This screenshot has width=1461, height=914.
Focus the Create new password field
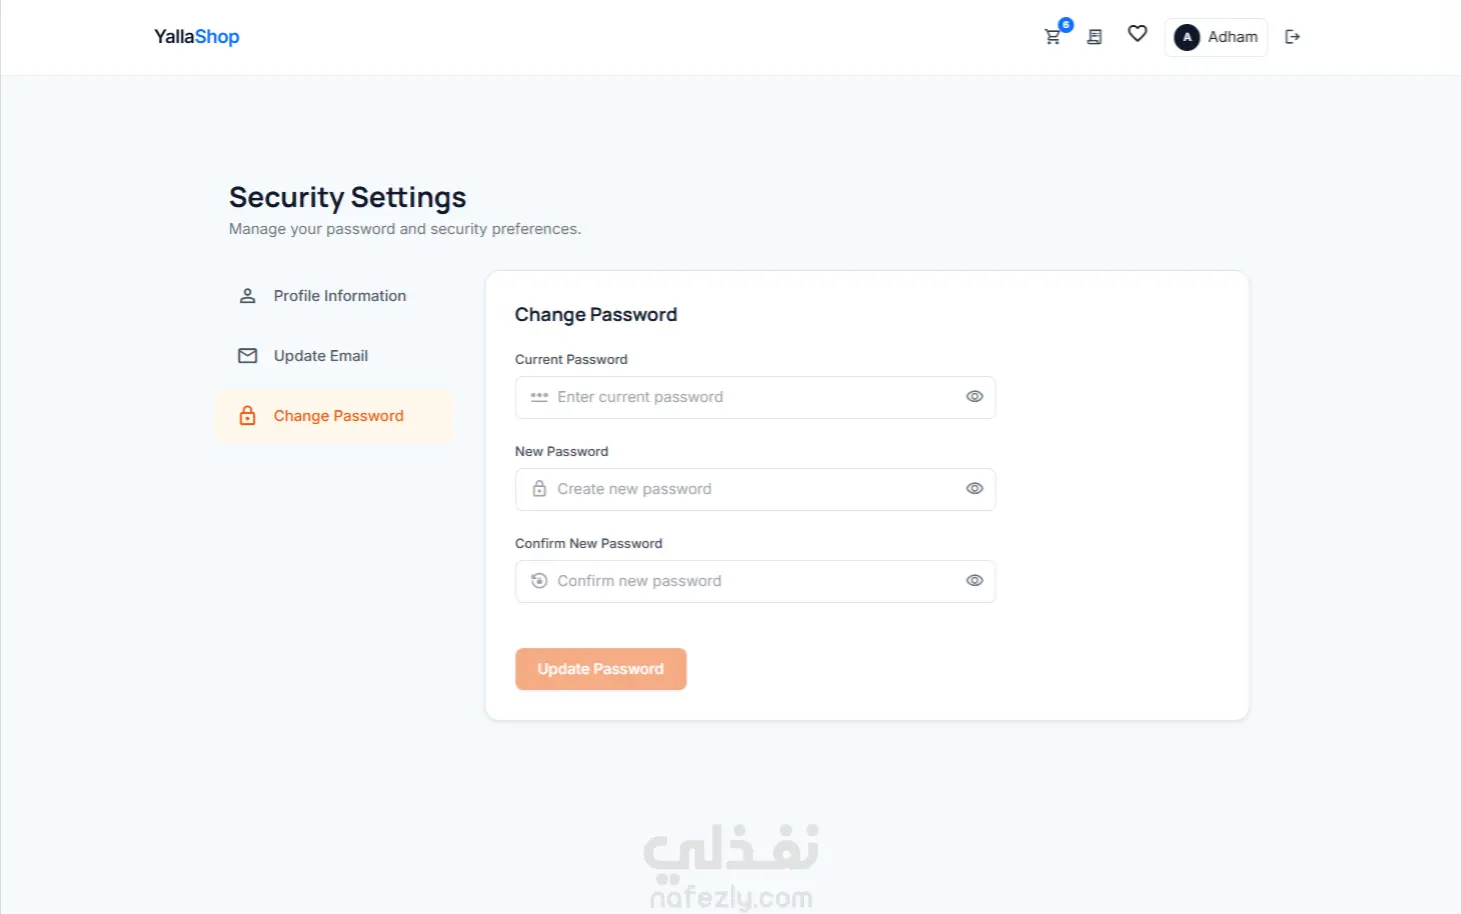click(755, 489)
